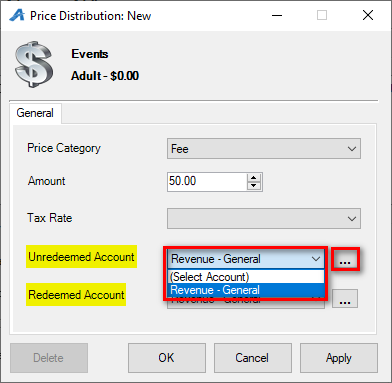The width and height of the screenshot is (392, 383).
Task: Click into the Amount input field
Action: (x=207, y=182)
